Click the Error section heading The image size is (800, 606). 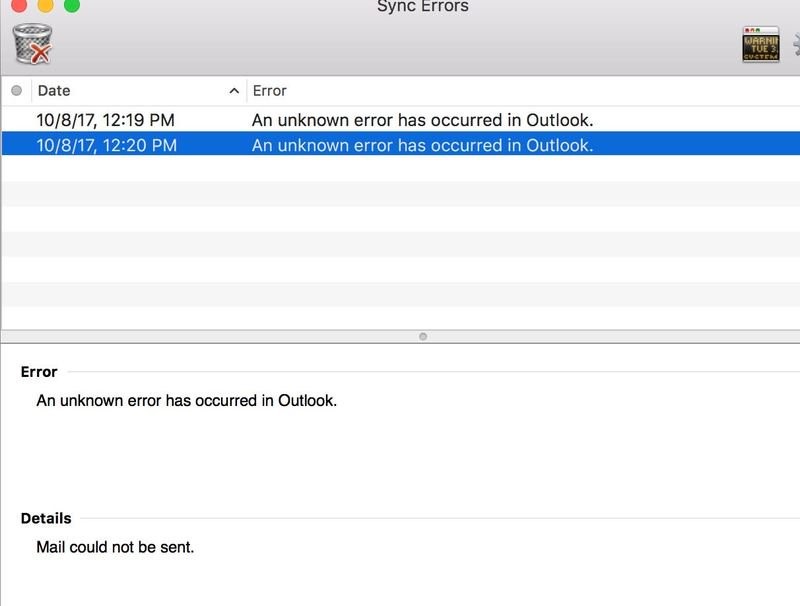[x=39, y=372]
